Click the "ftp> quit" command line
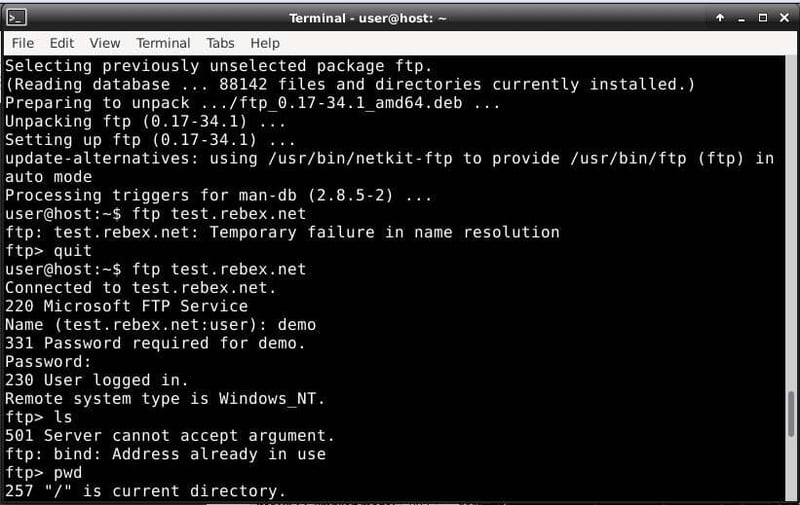Image resolution: width=800 pixels, height=505 pixels. 48,251
